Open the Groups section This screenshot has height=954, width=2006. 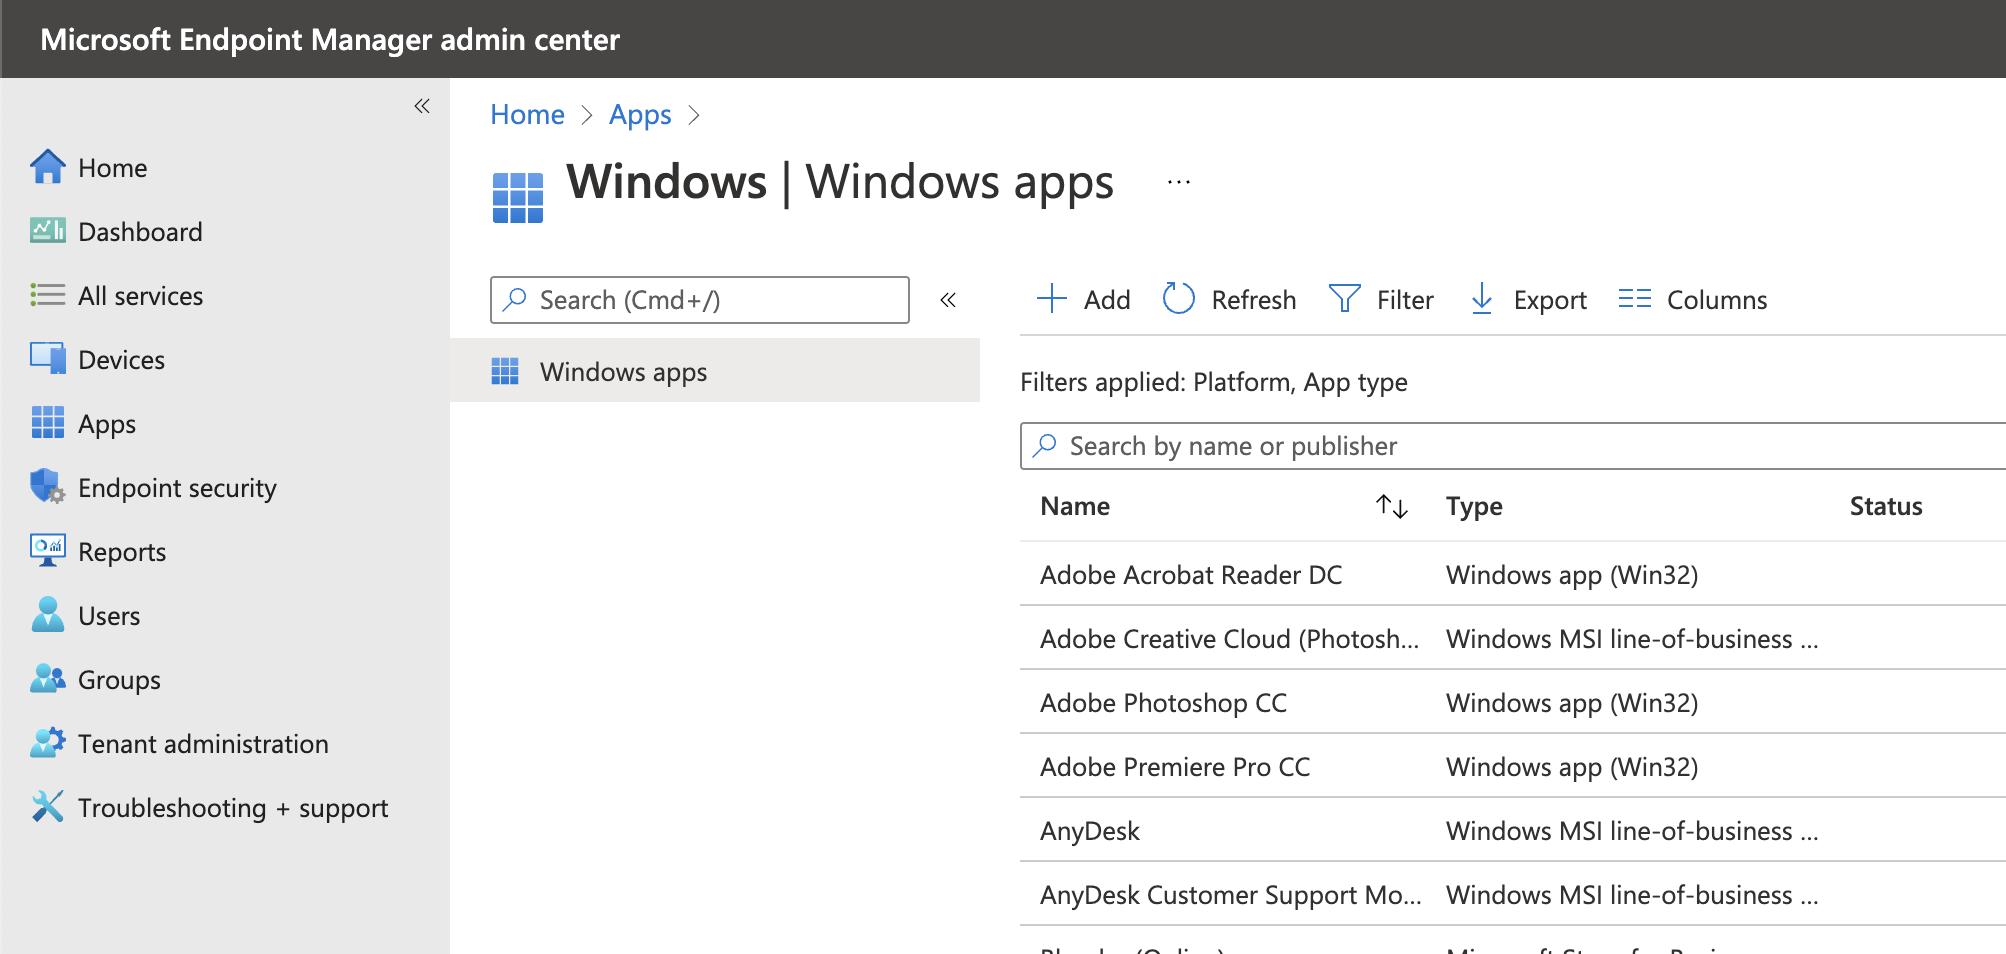(119, 680)
